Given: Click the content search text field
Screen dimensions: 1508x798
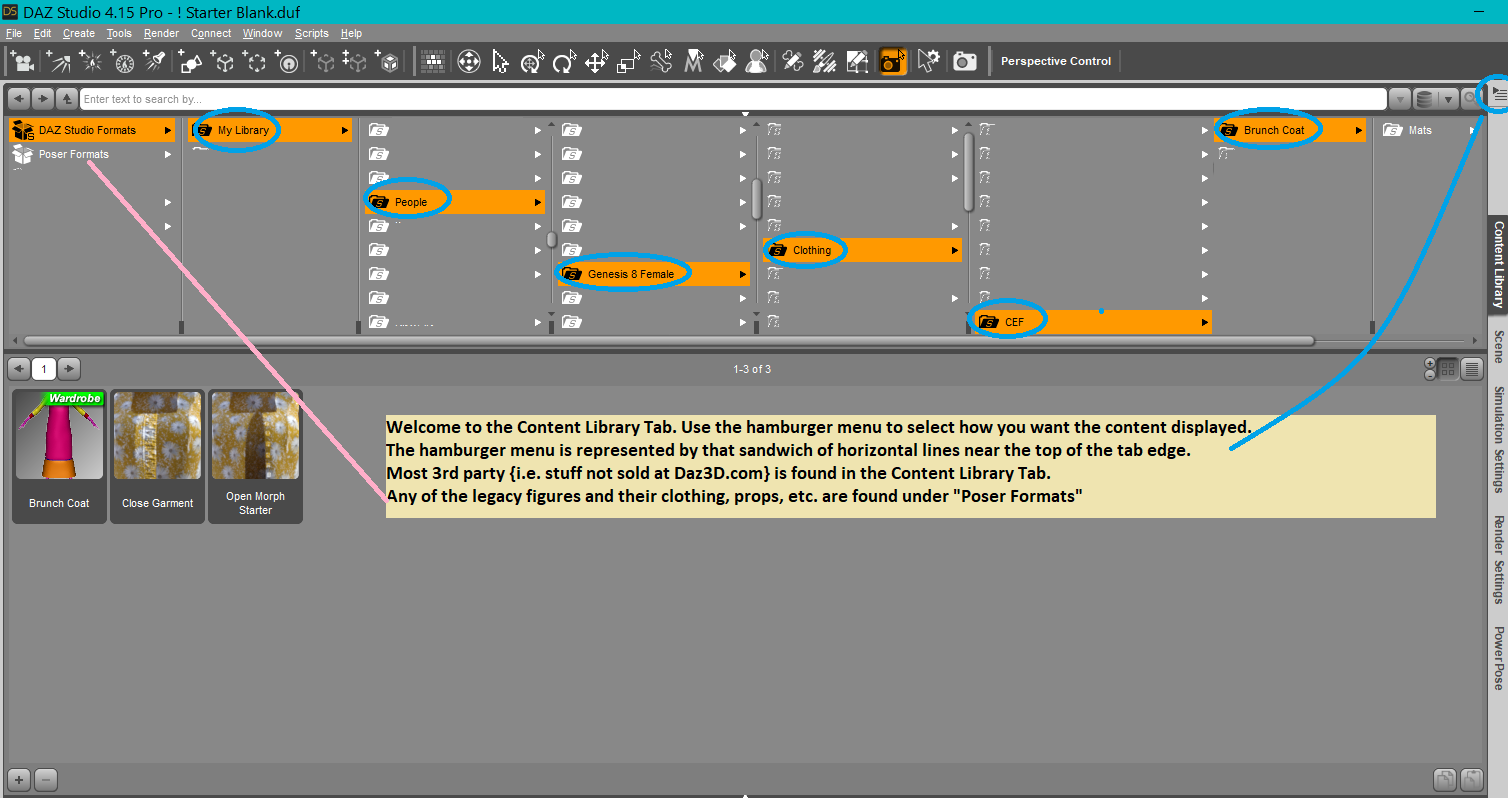Looking at the screenshot, I should [x=733, y=99].
